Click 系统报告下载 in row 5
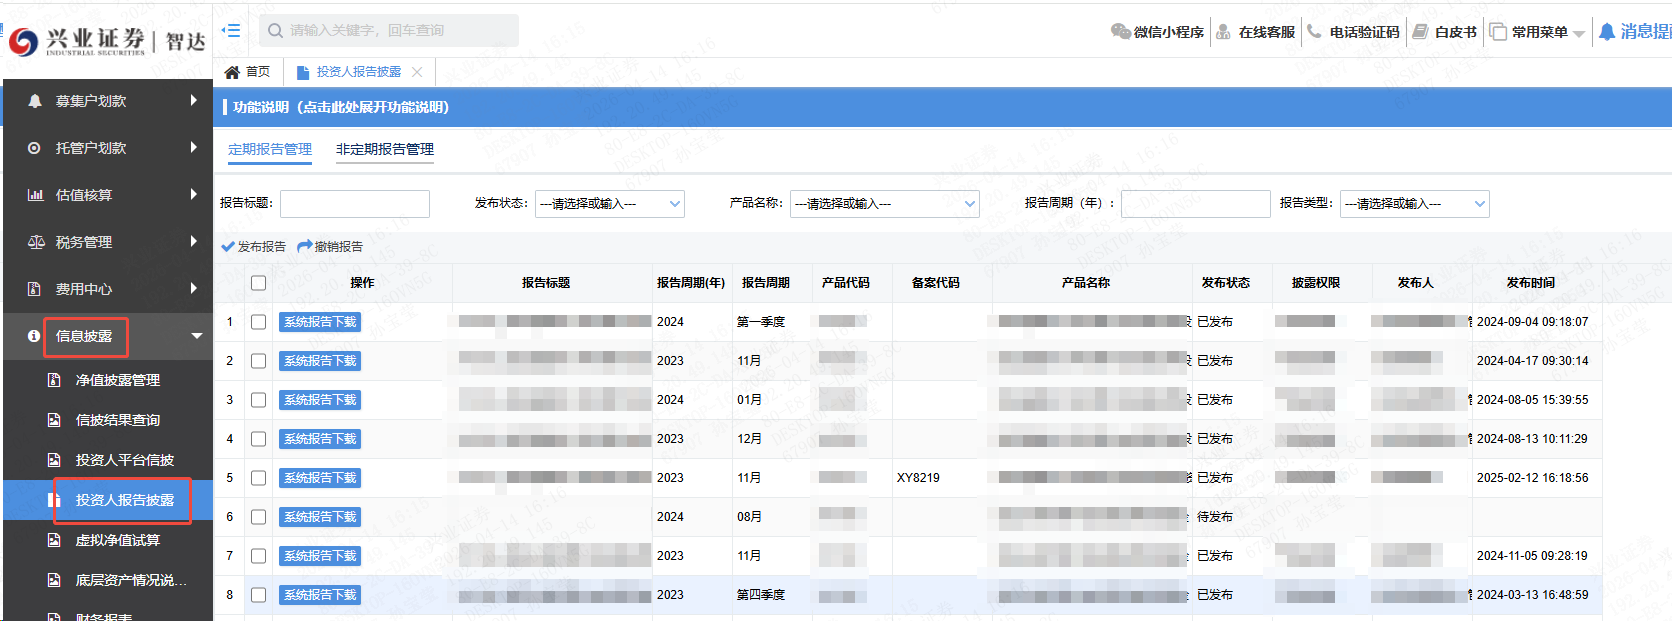The height and width of the screenshot is (621, 1672). (x=320, y=478)
